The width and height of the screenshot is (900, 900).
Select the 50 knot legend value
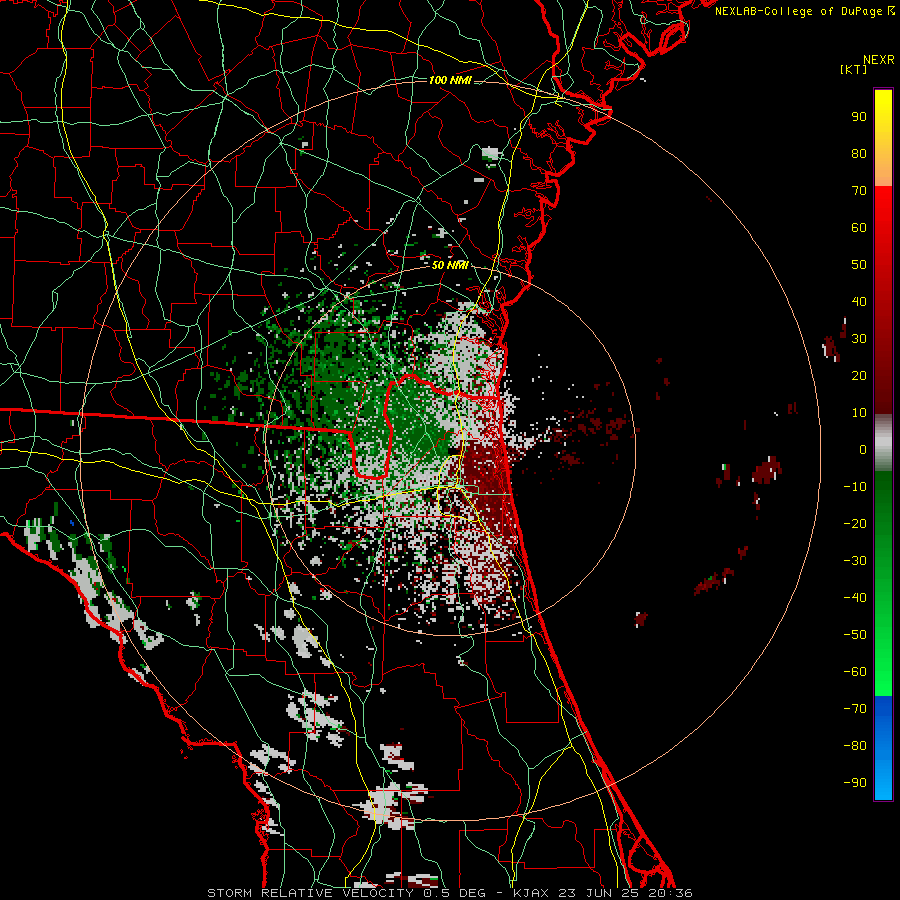[x=859, y=265]
